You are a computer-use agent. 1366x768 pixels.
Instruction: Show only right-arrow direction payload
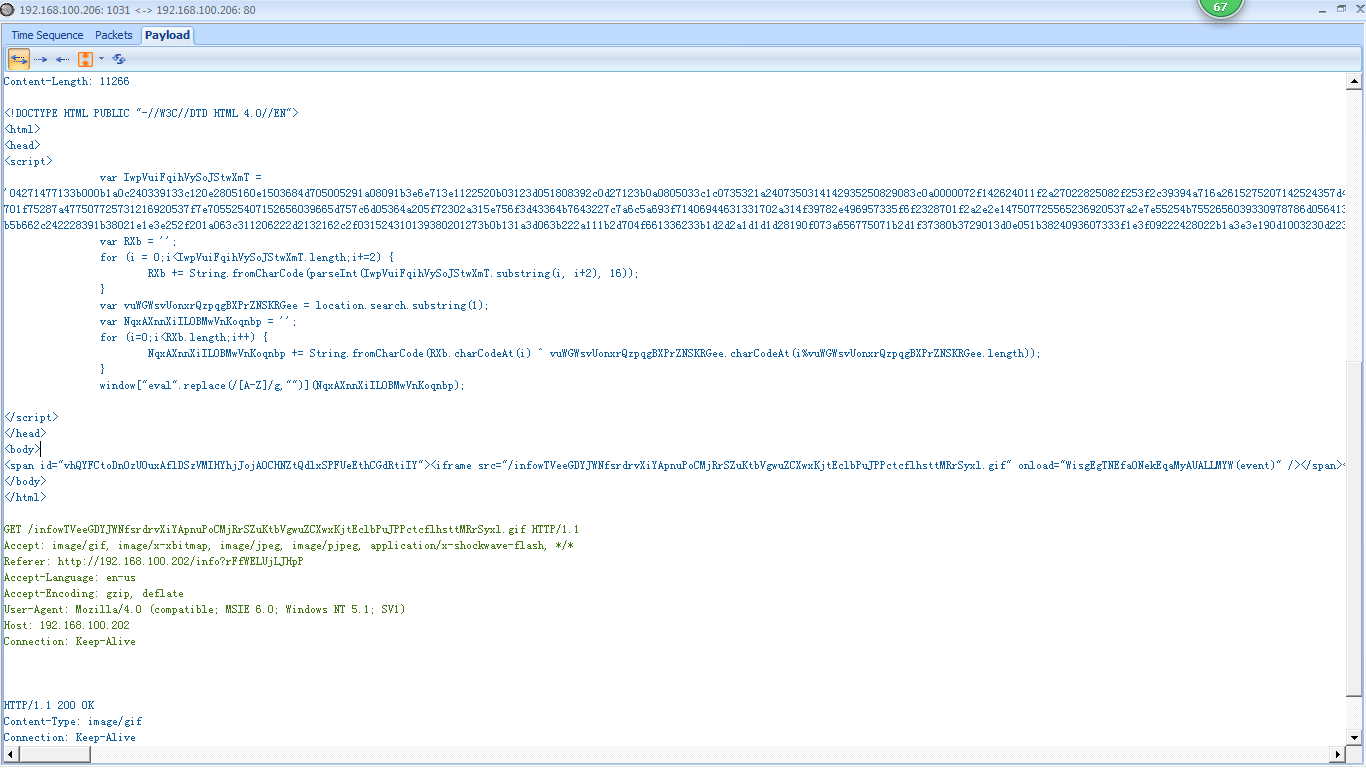tap(41, 59)
